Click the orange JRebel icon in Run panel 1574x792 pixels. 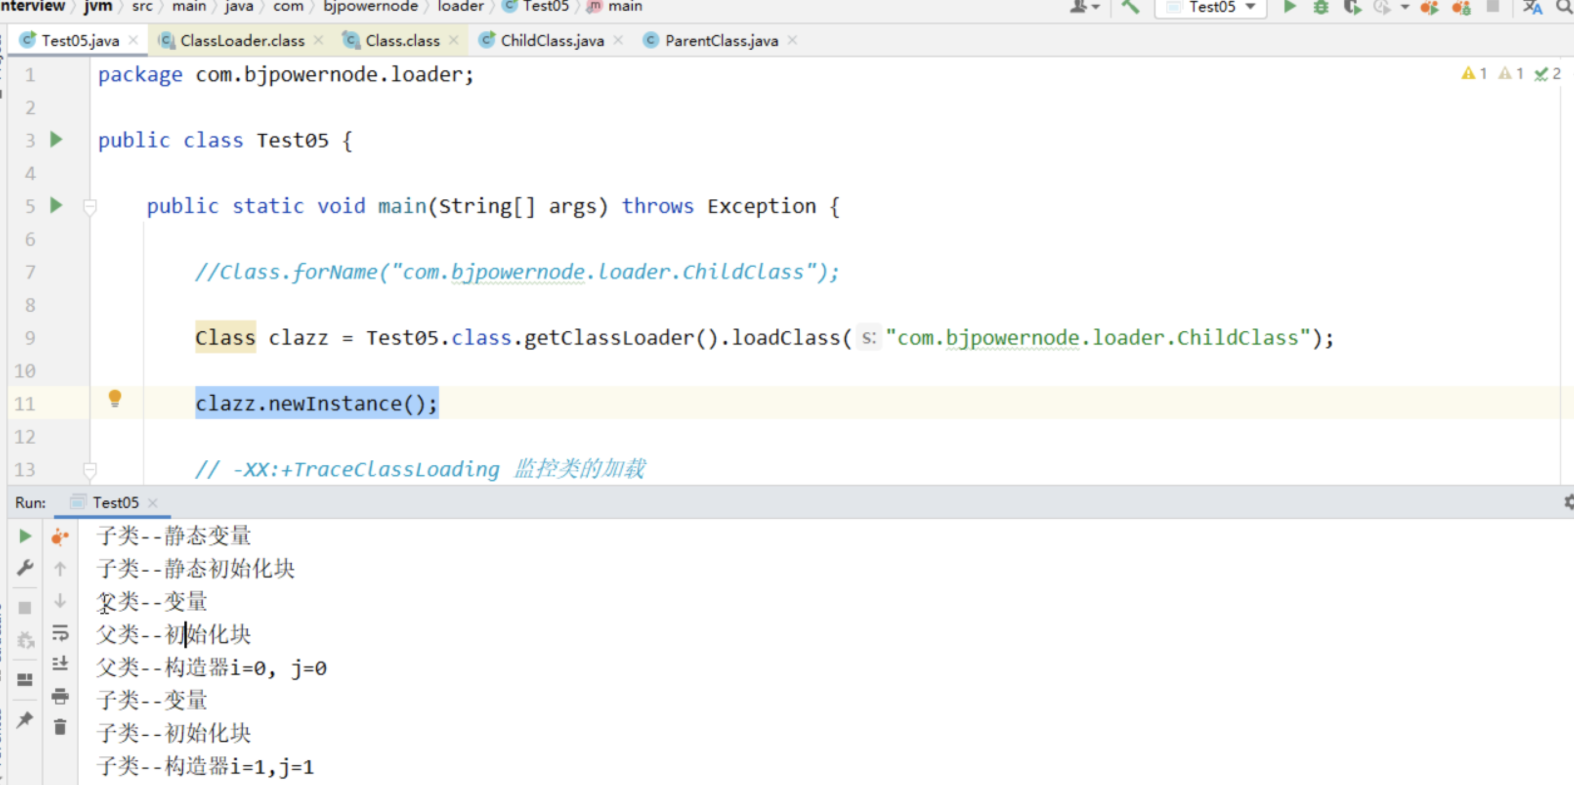coord(60,537)
